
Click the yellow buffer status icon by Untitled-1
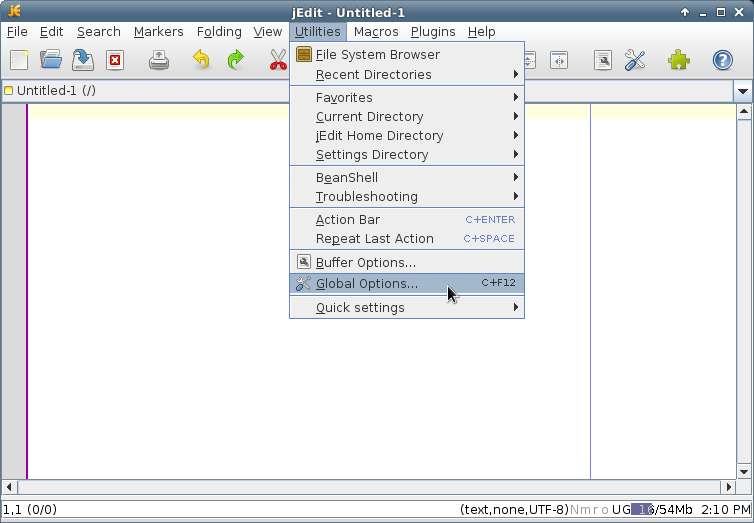click(8, 91)
